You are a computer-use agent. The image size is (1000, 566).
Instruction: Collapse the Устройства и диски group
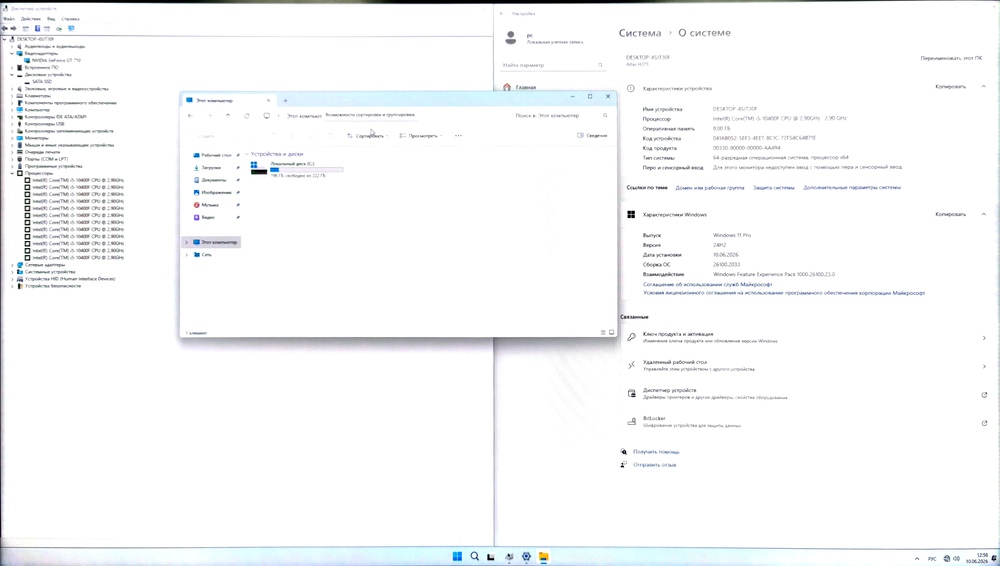[247, 154]
